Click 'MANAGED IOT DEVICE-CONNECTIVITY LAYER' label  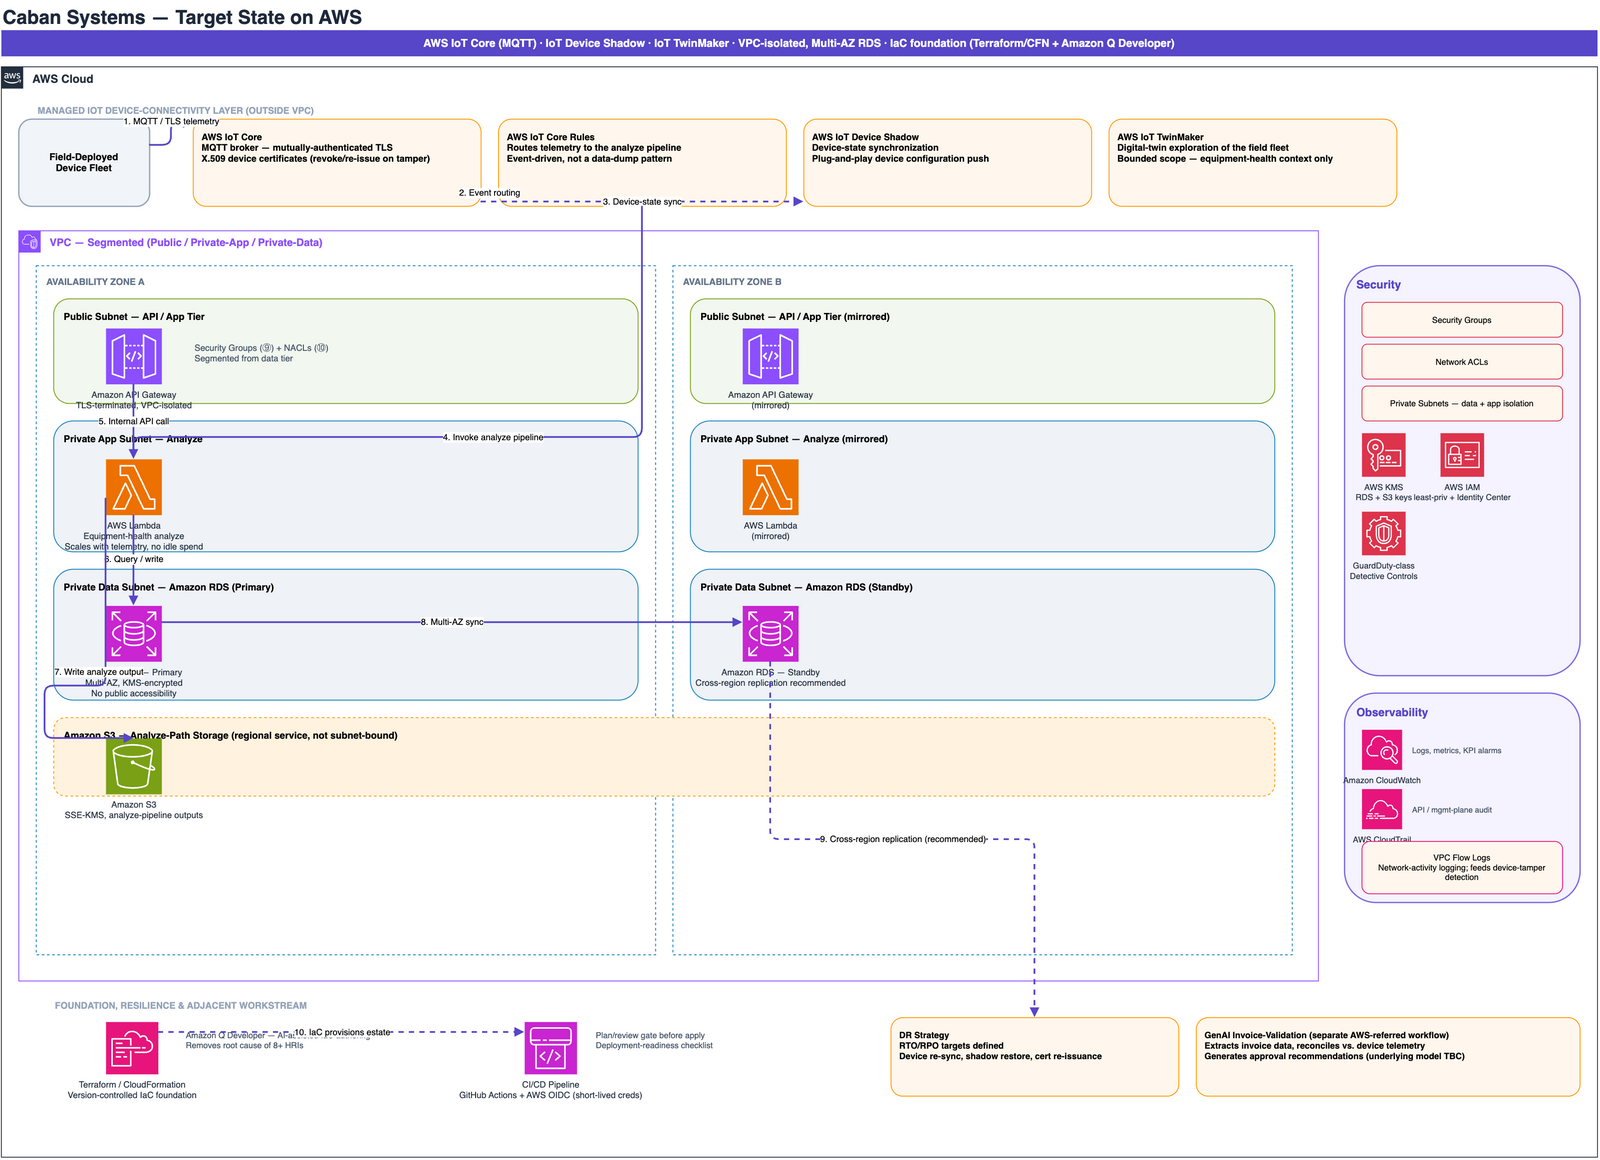[x=176, y=111]
